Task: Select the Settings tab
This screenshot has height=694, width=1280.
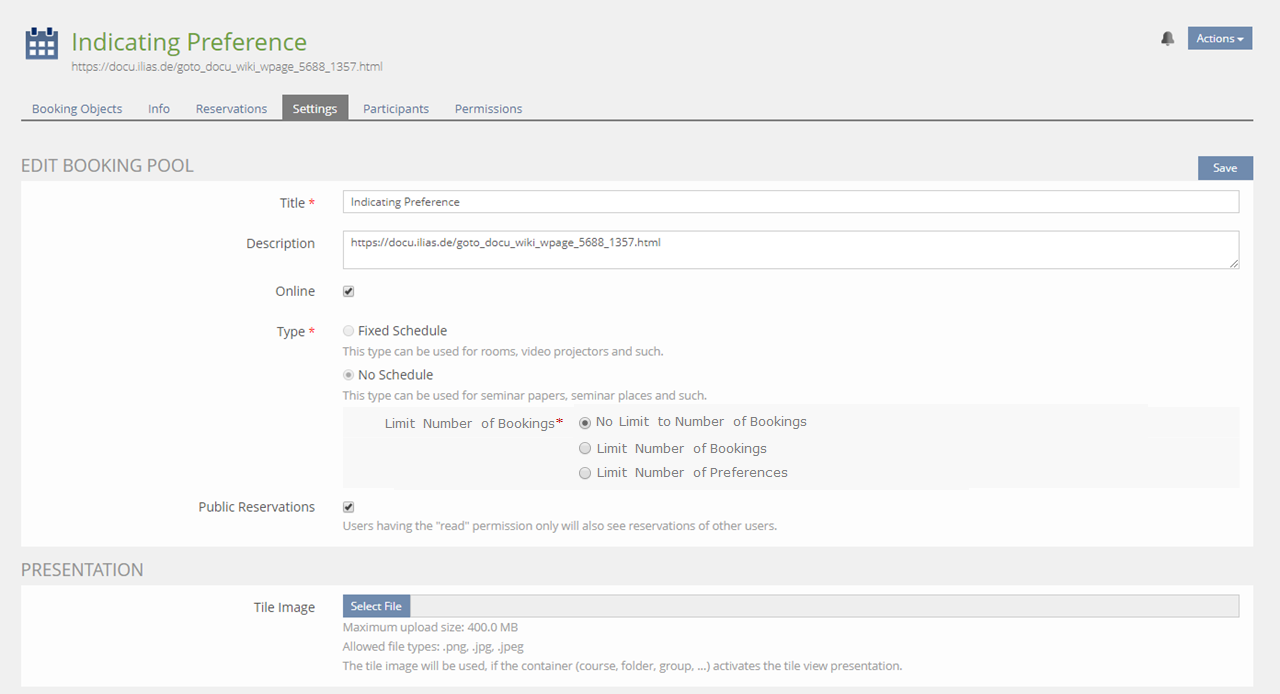Action: [x=315, y=109]
